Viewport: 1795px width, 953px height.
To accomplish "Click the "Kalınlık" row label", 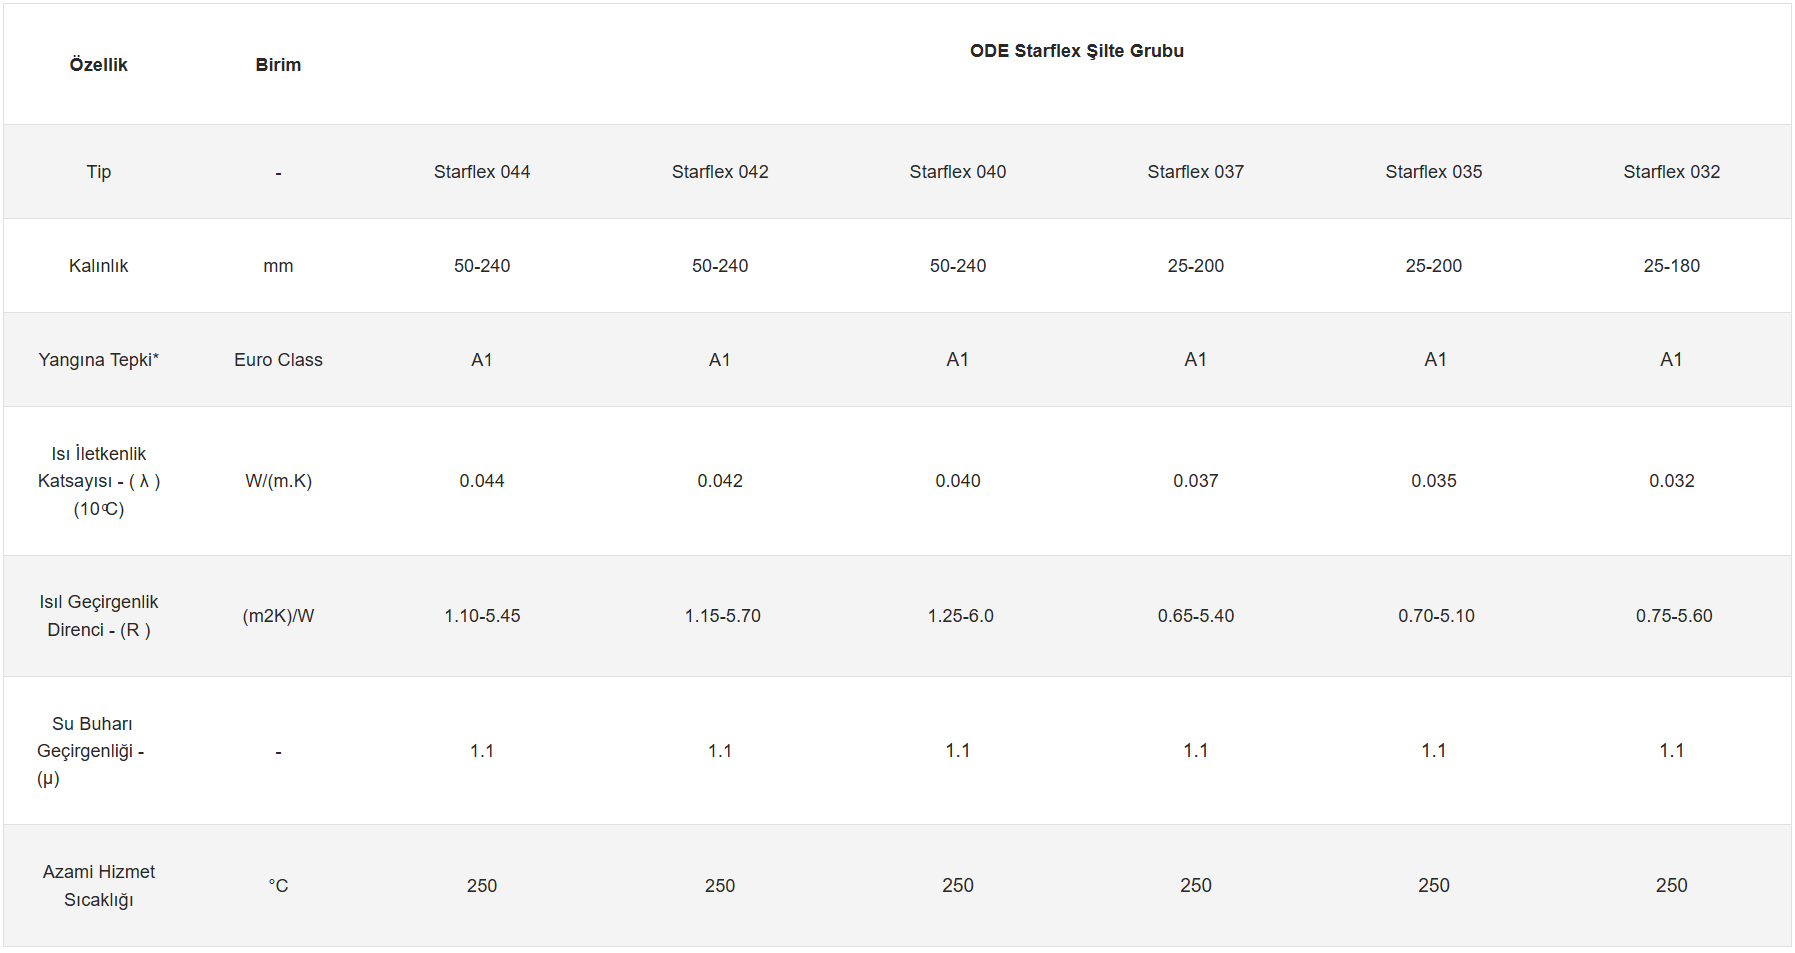I will pyautogui.click(x=98, y=266).
